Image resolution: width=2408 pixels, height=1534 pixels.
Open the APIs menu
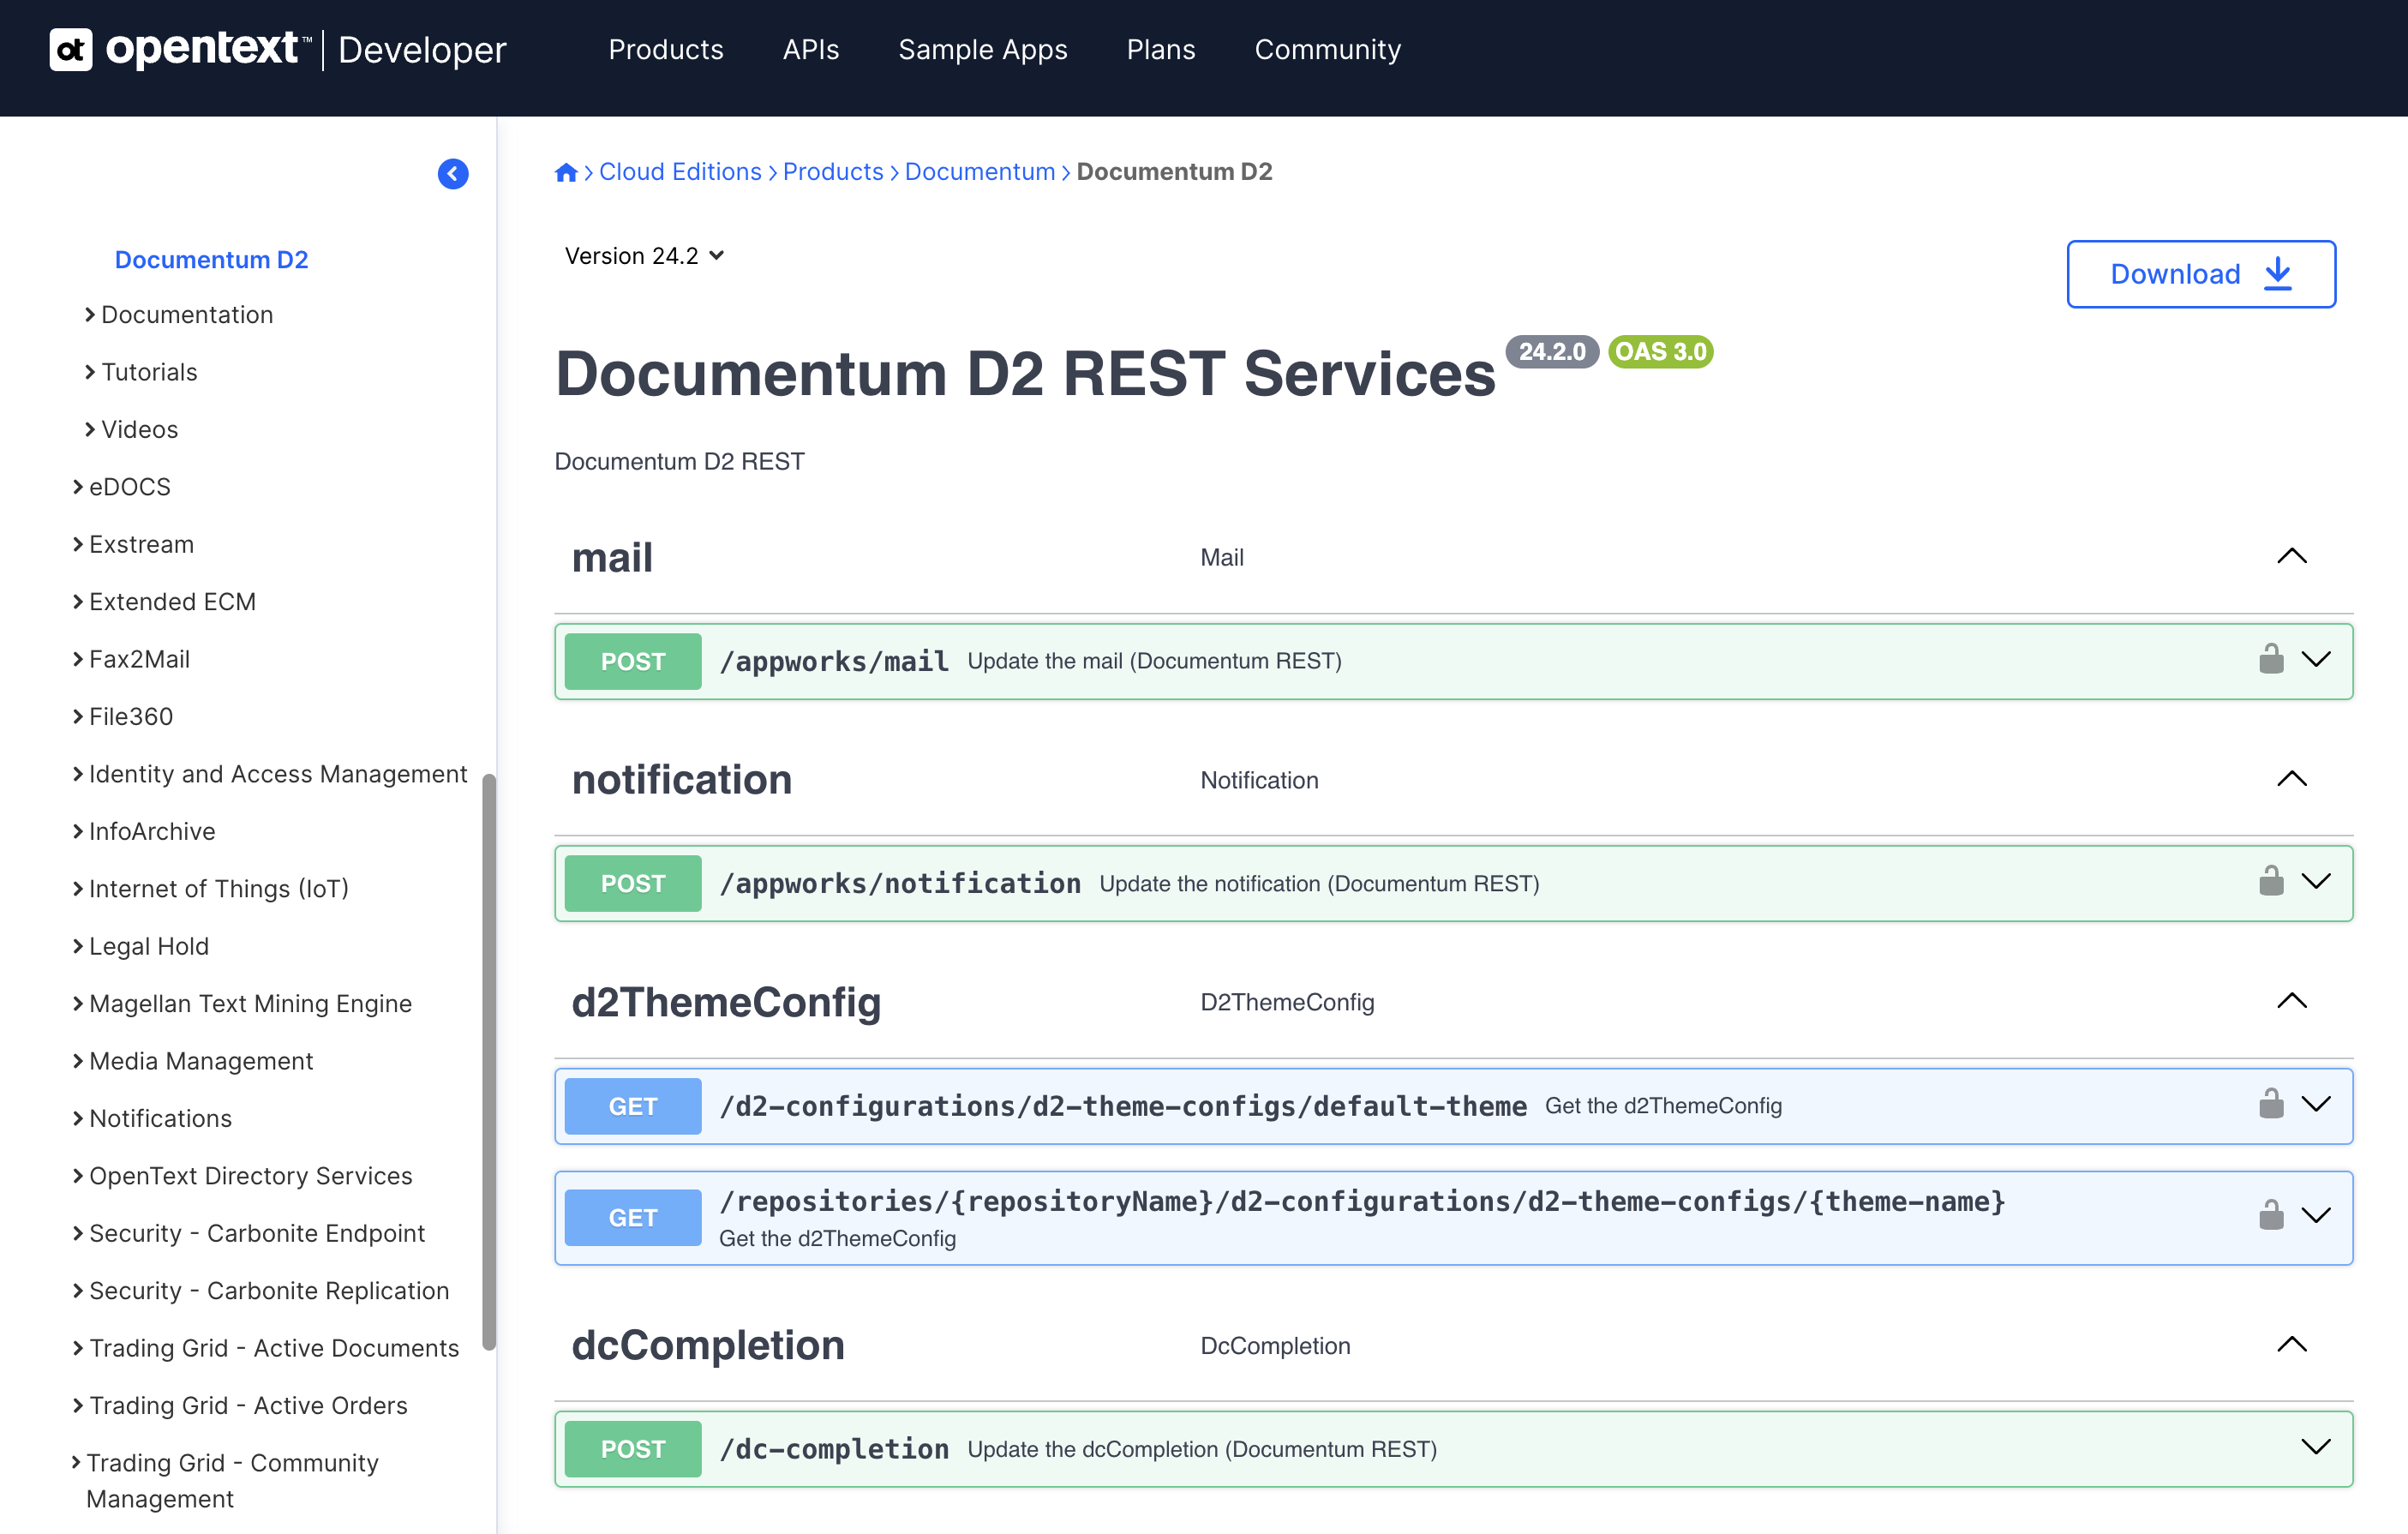tap(811, 50)
